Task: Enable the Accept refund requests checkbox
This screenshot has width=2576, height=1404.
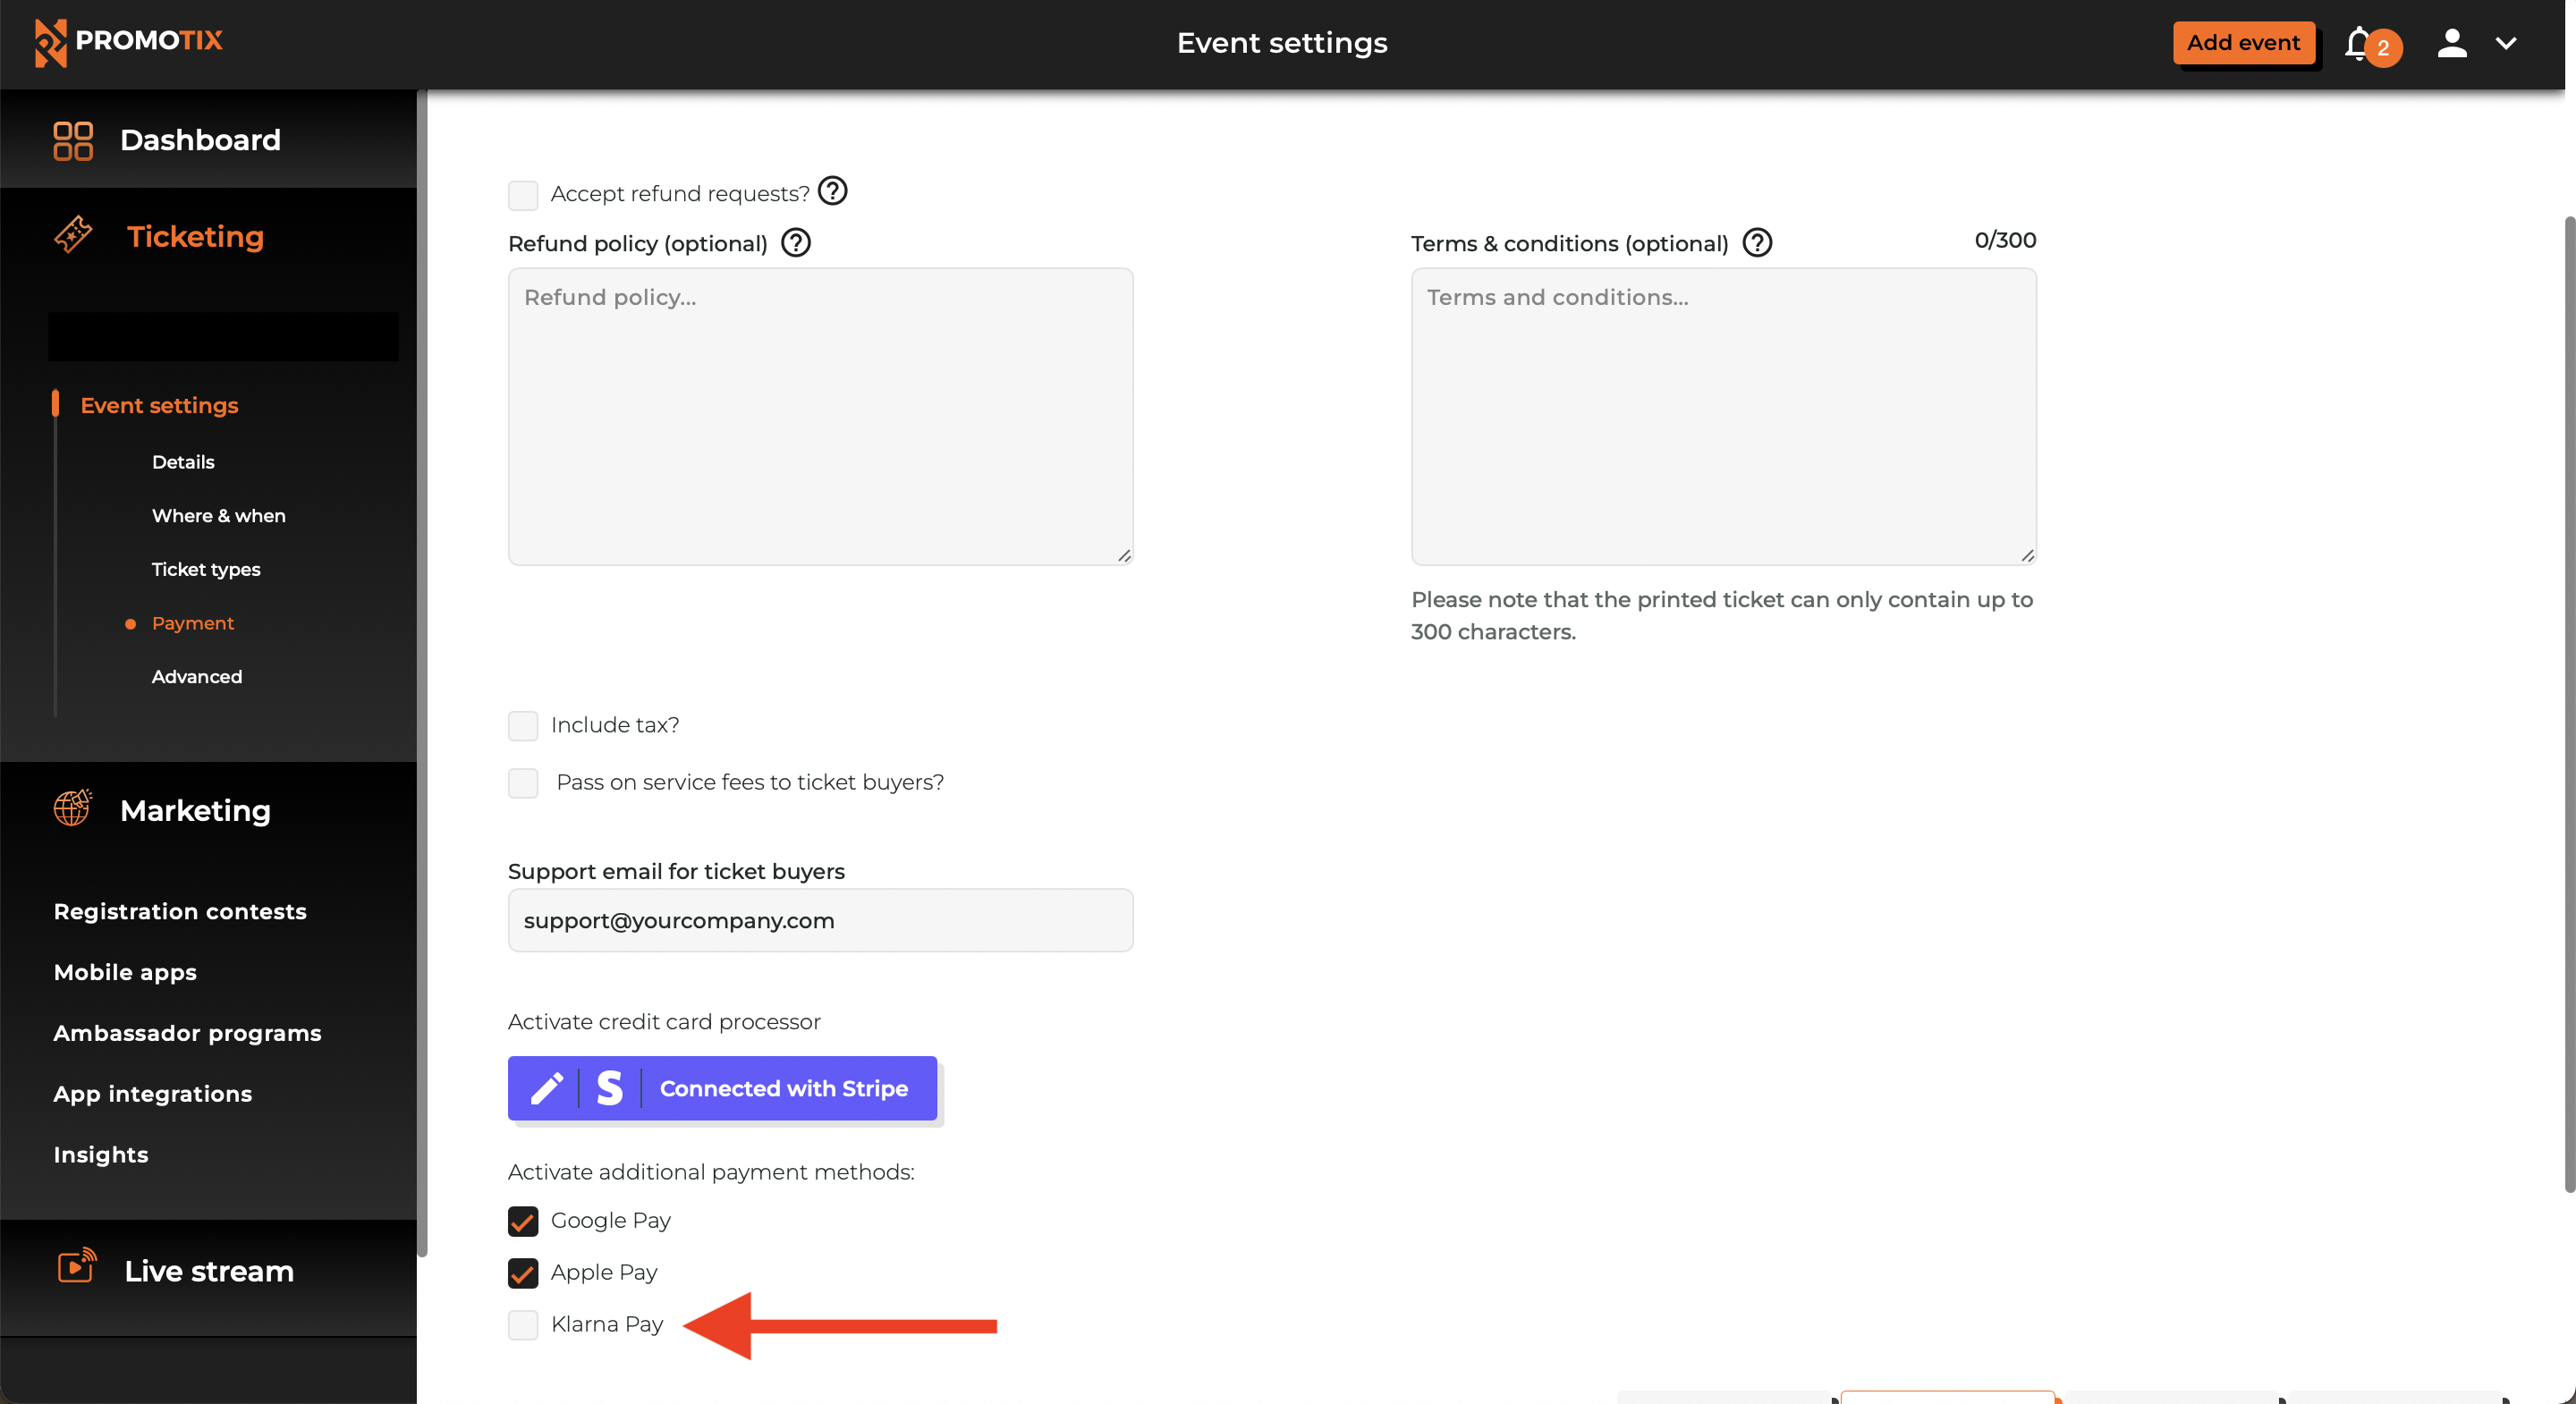Action: (x=523, y=194)
